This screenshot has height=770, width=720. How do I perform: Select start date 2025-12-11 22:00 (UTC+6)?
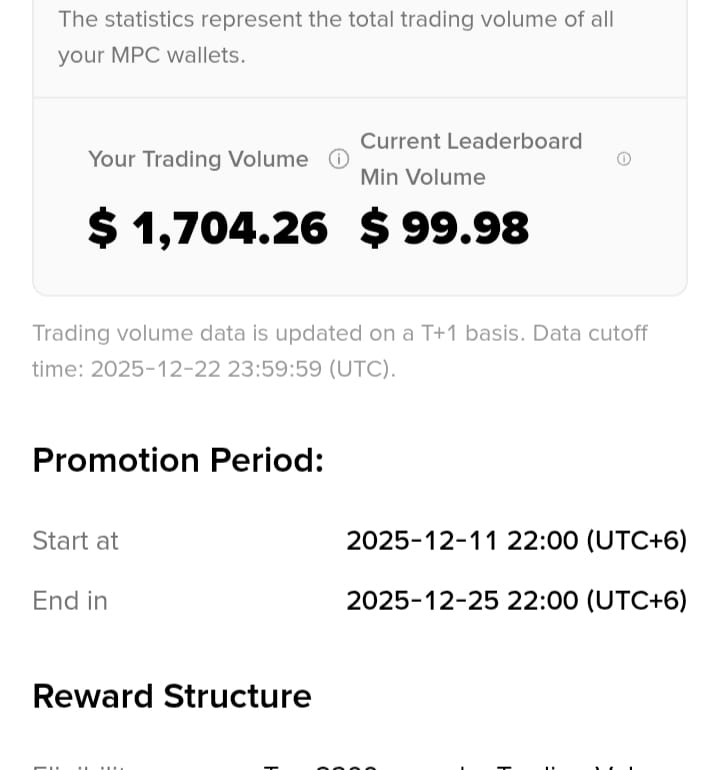tap(517, 541)
